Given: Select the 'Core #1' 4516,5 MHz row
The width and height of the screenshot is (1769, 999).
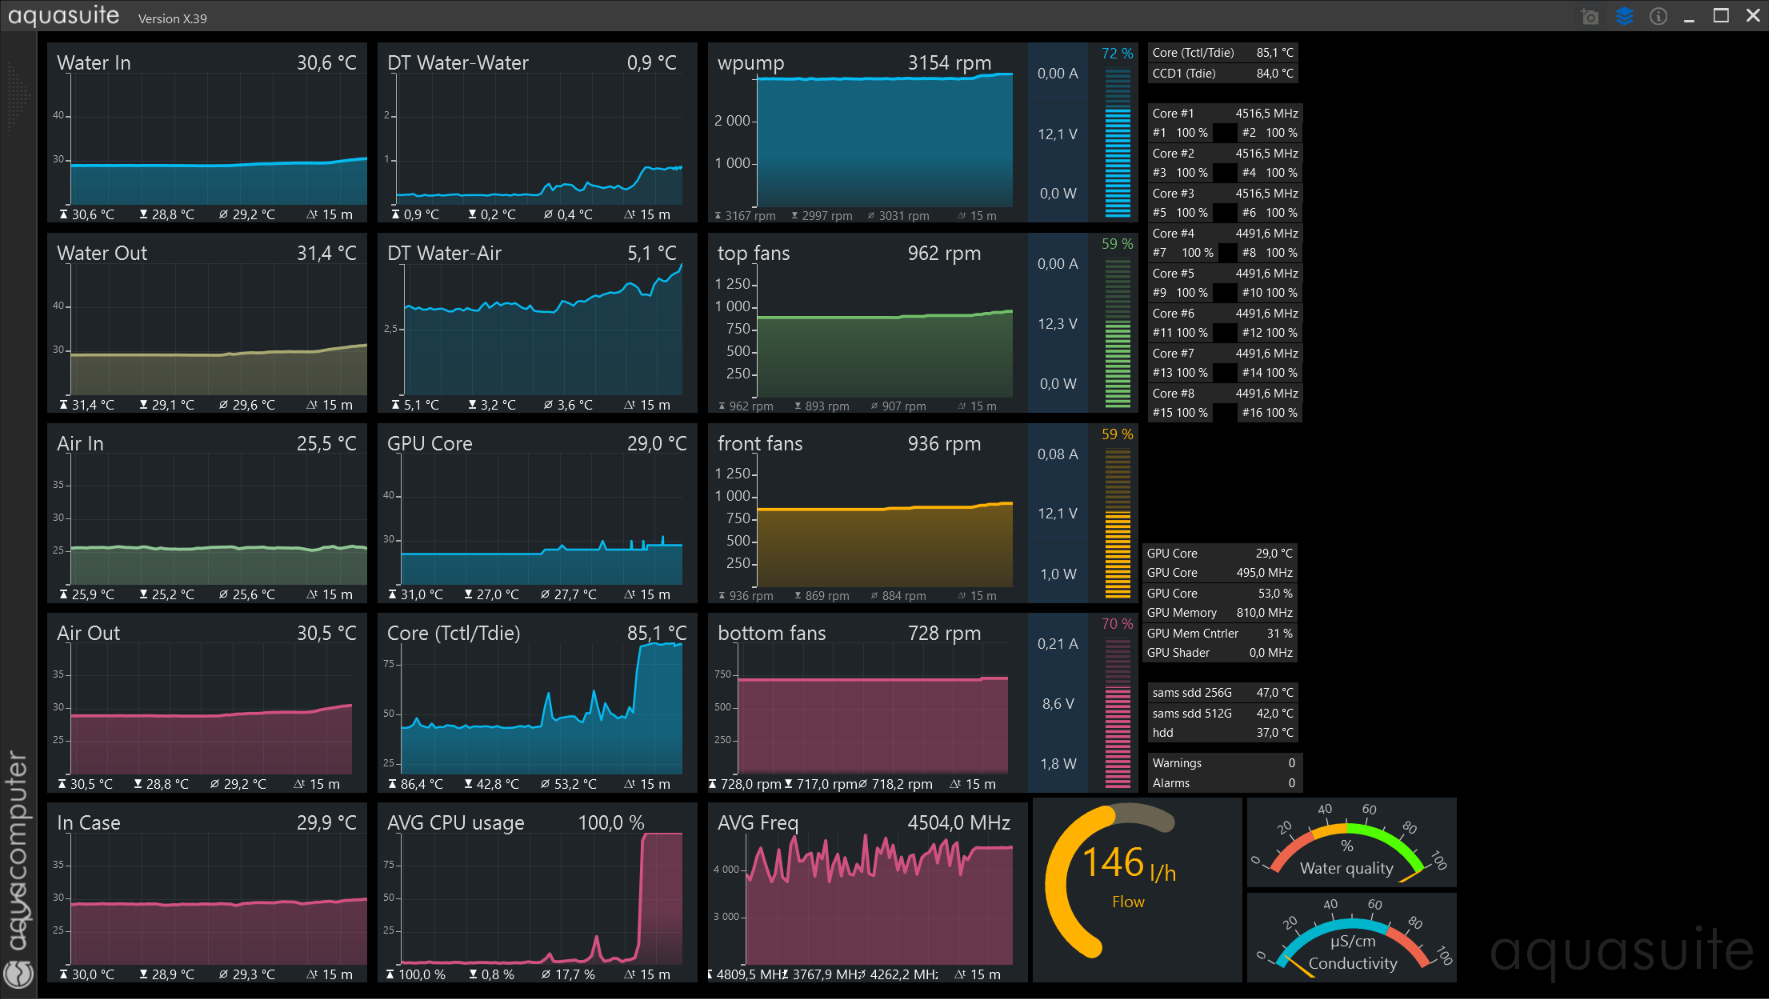Looking at the screenshot, I should [1225, 114].
